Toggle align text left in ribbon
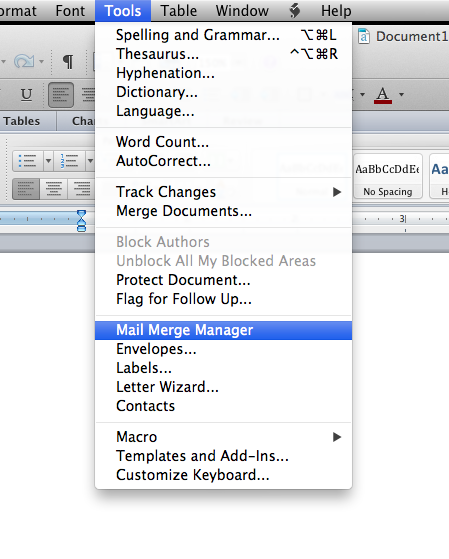The height and width of the screenshot is (559, 449). [26, 189]
